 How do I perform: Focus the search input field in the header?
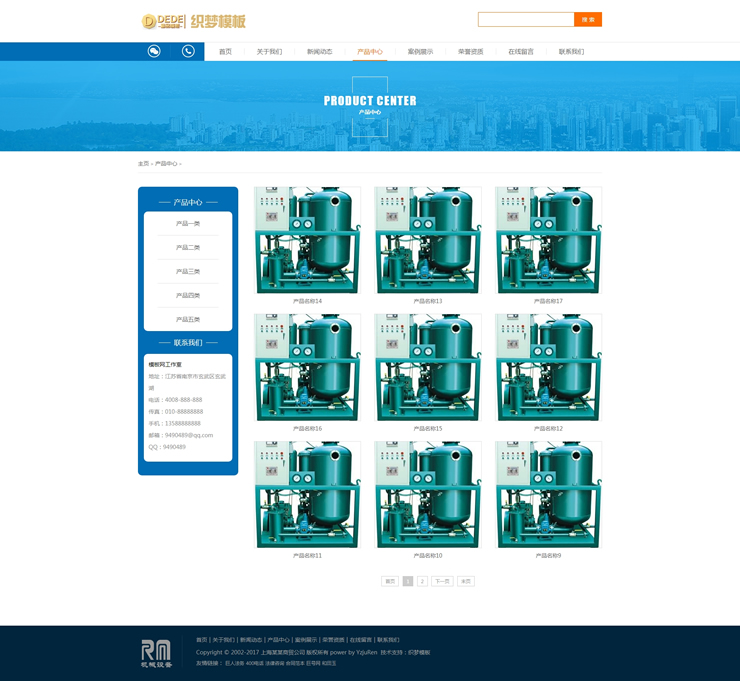[x=525, y=19]
